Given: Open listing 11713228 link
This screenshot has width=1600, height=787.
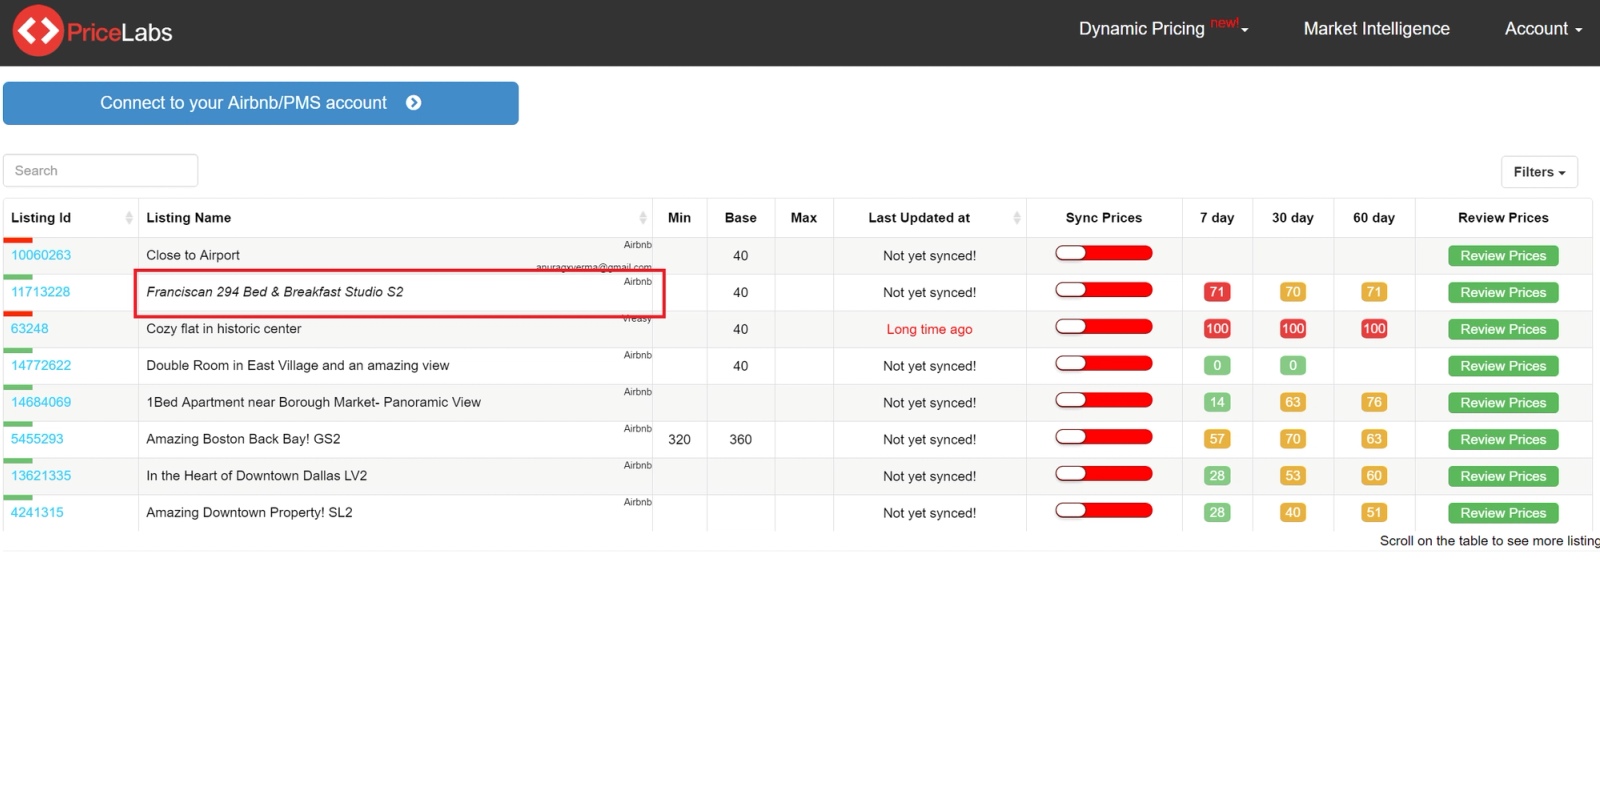Looking at the screenshot, I should coord(41,292).
